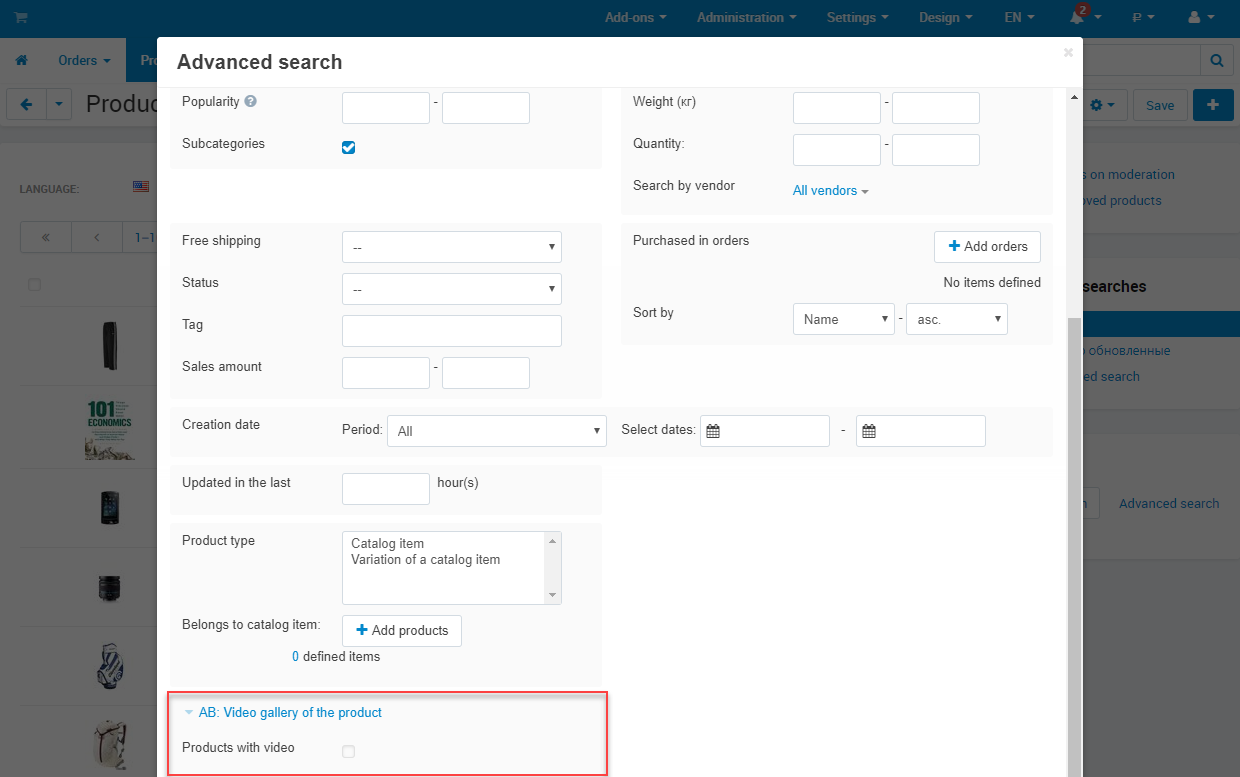Open the creation date Period dropdown
This screenshot has width=1240, height=777.
click(497, 431)
